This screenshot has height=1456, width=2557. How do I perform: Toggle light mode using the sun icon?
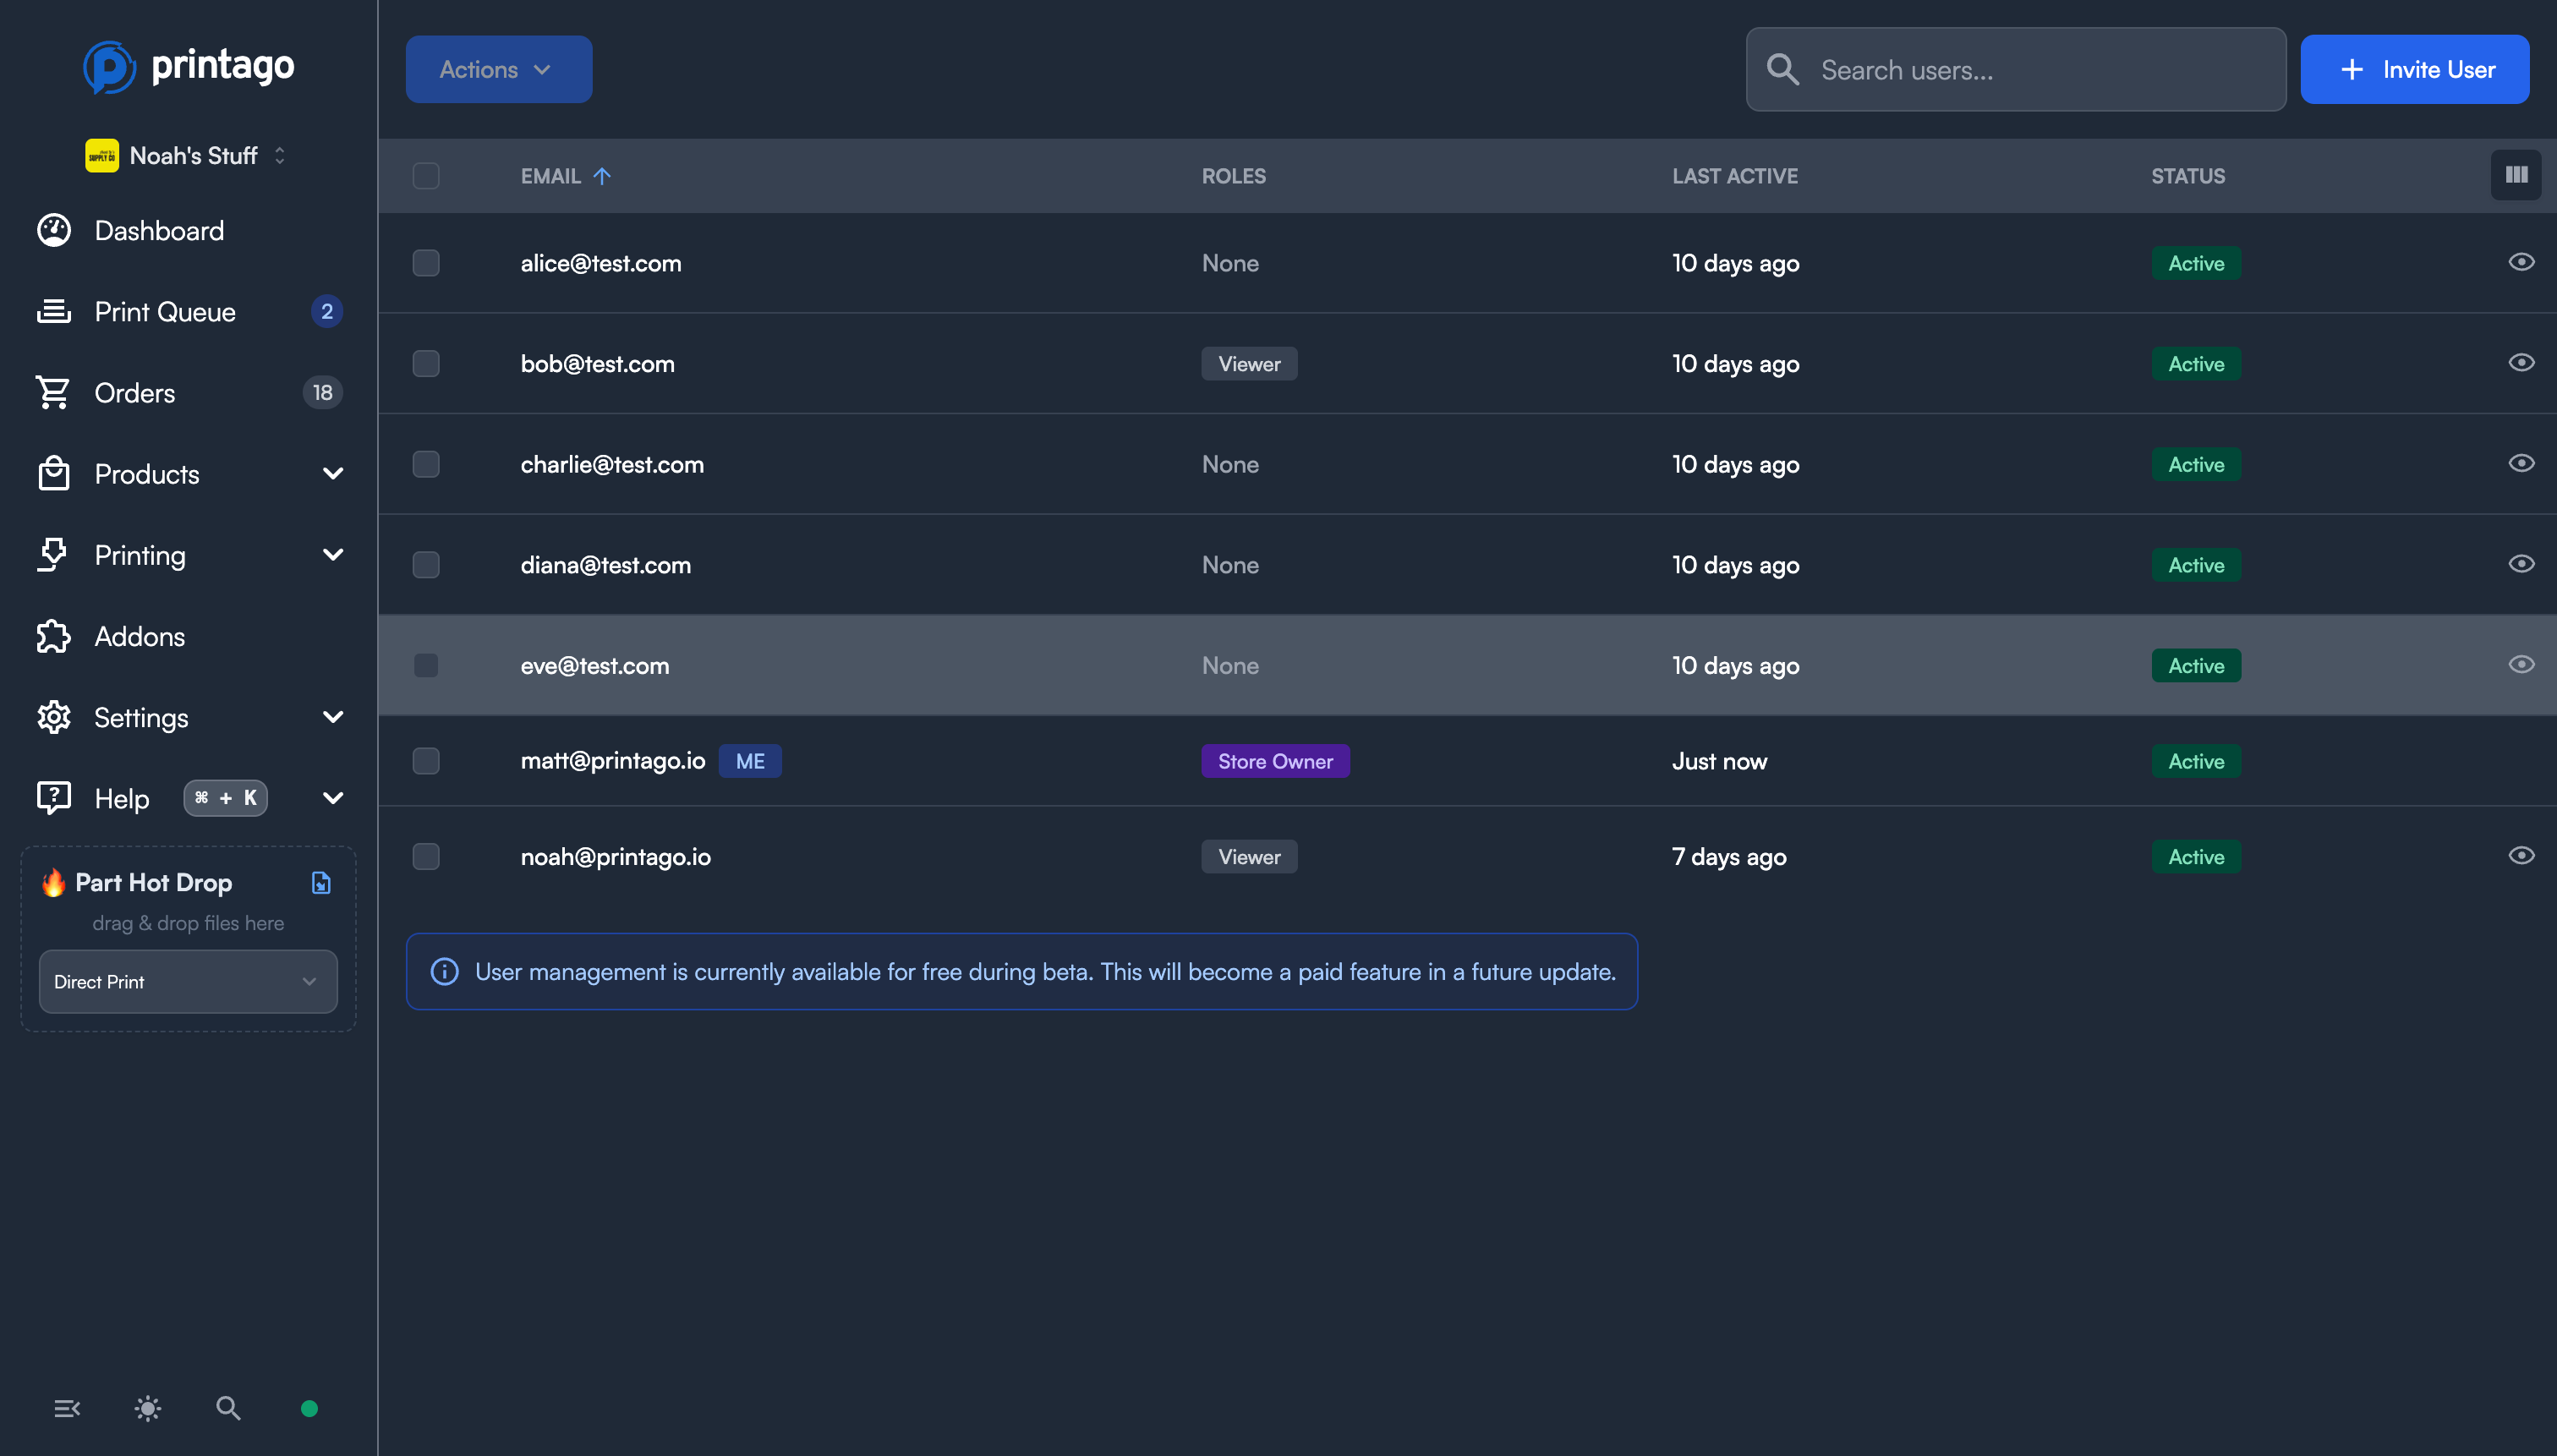[147, 1407]
